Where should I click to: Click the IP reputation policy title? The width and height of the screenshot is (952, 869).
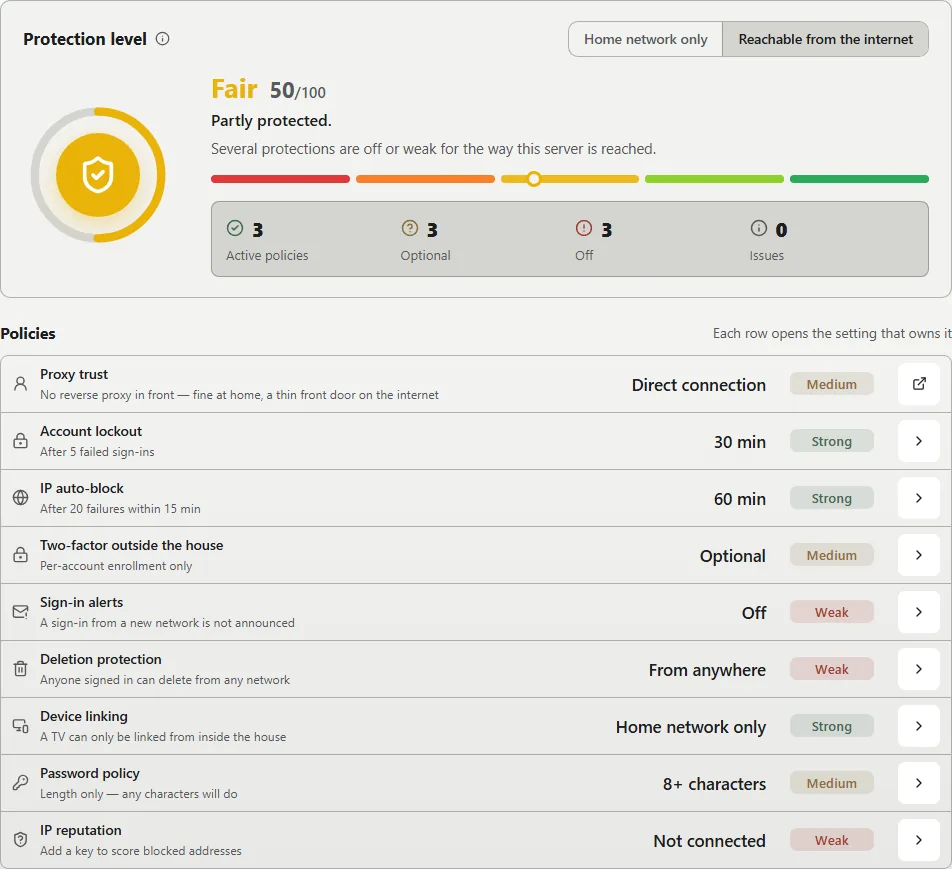tap(81, 830)
